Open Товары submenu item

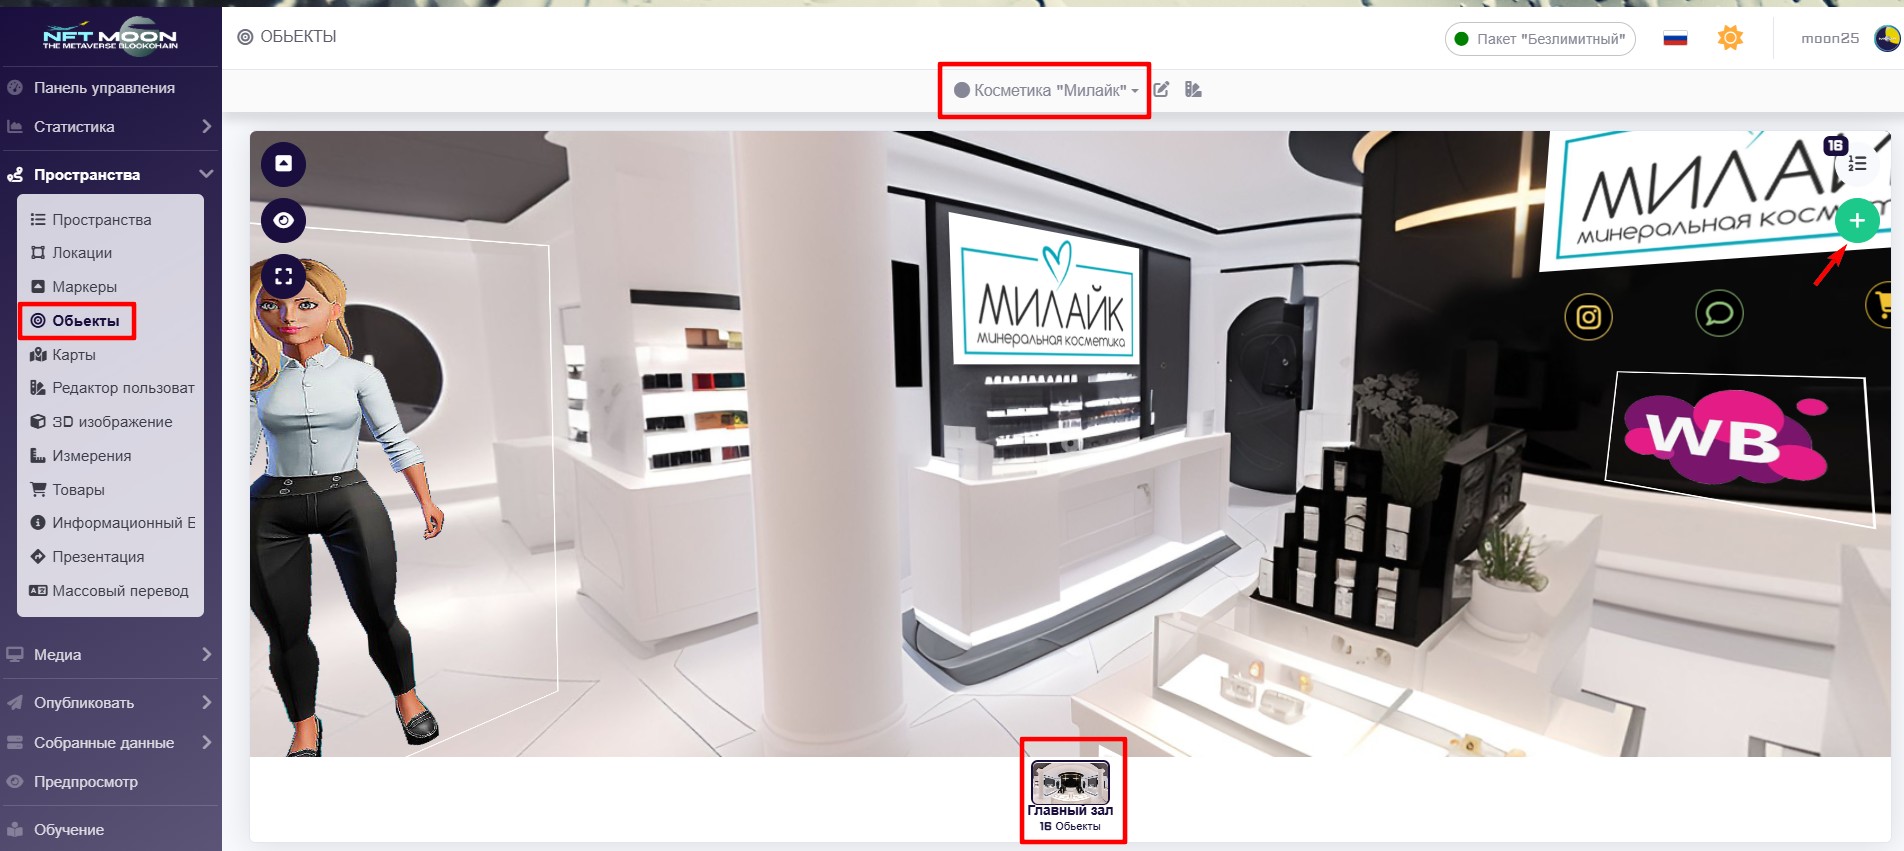tap(78, 490)
